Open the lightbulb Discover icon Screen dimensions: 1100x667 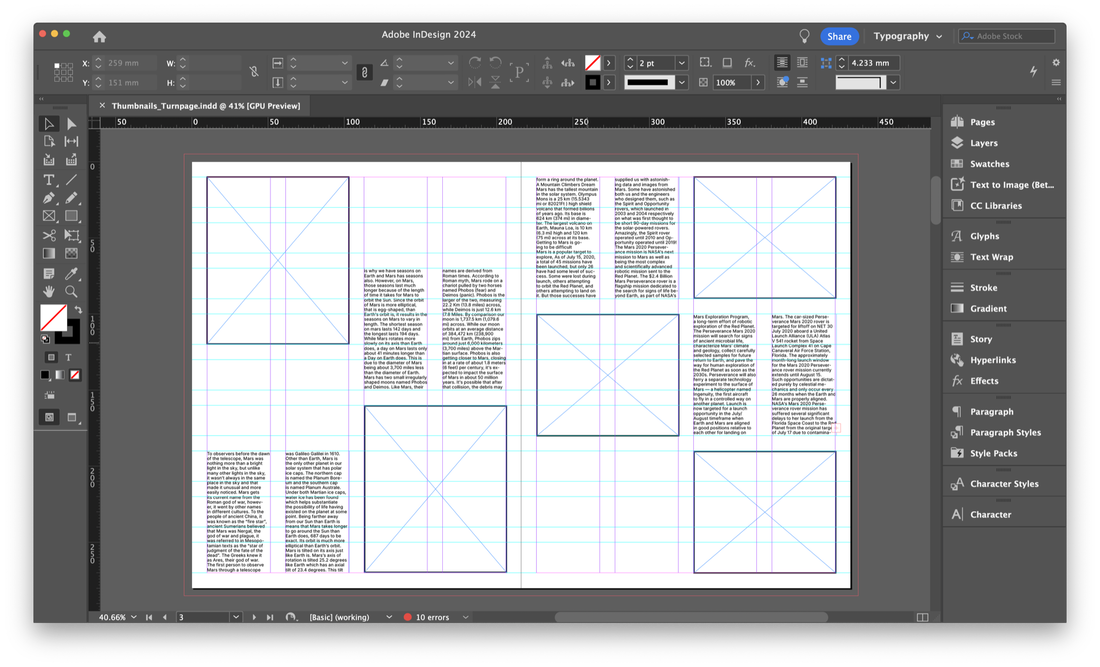(804, 36)
